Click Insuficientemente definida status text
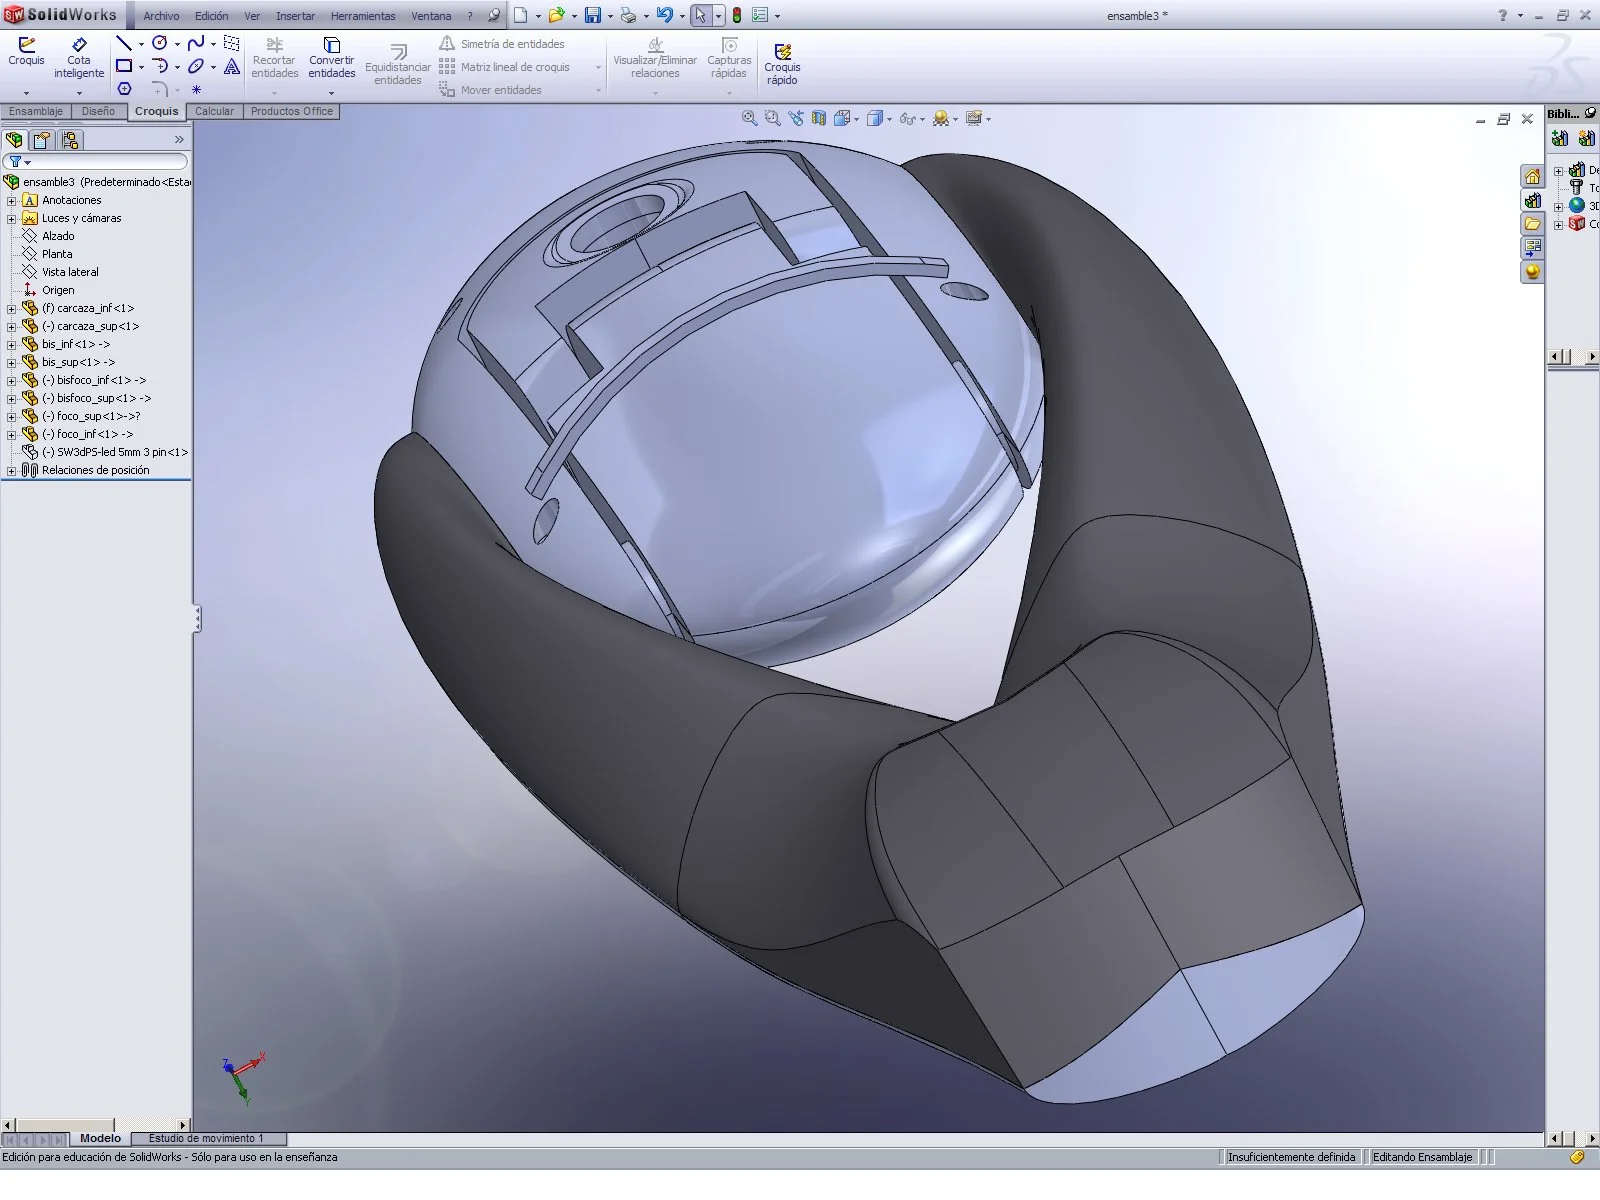The image size is (1600, 1200). coord(1291,1157)
